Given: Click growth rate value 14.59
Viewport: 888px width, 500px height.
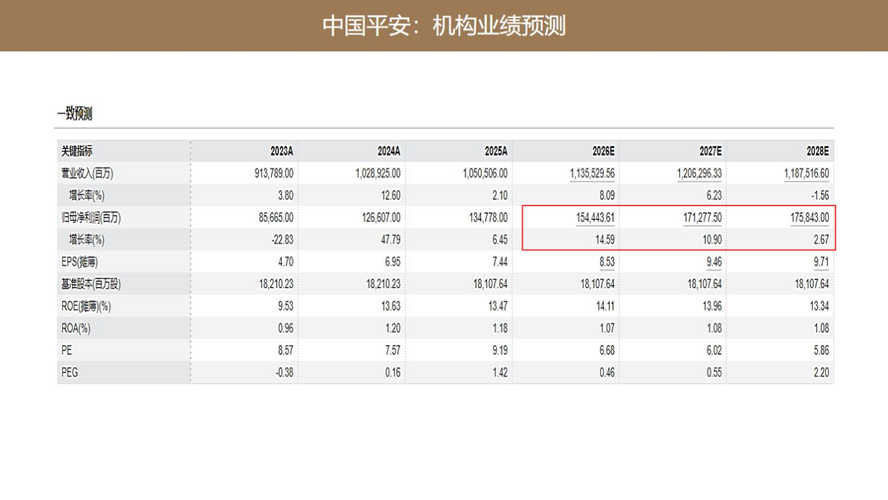Looking at the screenshot, I should pyautogui.click(x=604, y=240).
